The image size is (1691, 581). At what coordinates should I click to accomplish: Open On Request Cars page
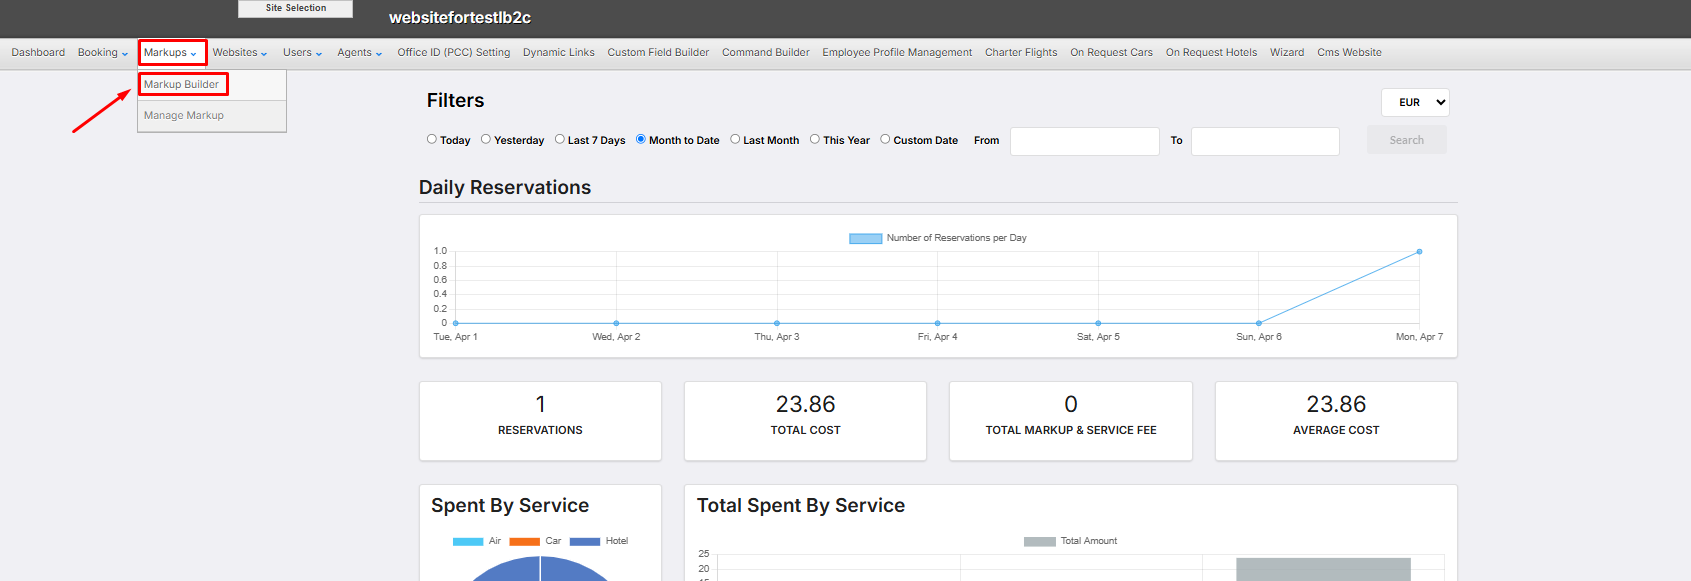(x=1111, y=53)
